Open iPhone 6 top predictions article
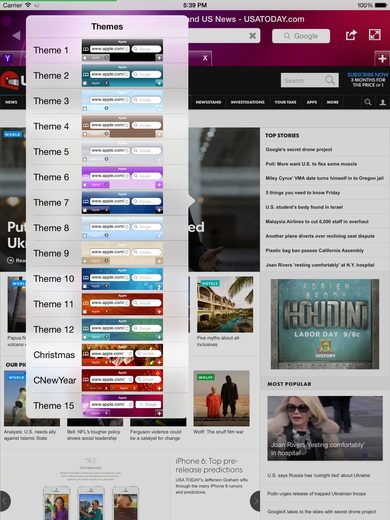The width and height of the screenshot is (390, 520). coord(209,465)
